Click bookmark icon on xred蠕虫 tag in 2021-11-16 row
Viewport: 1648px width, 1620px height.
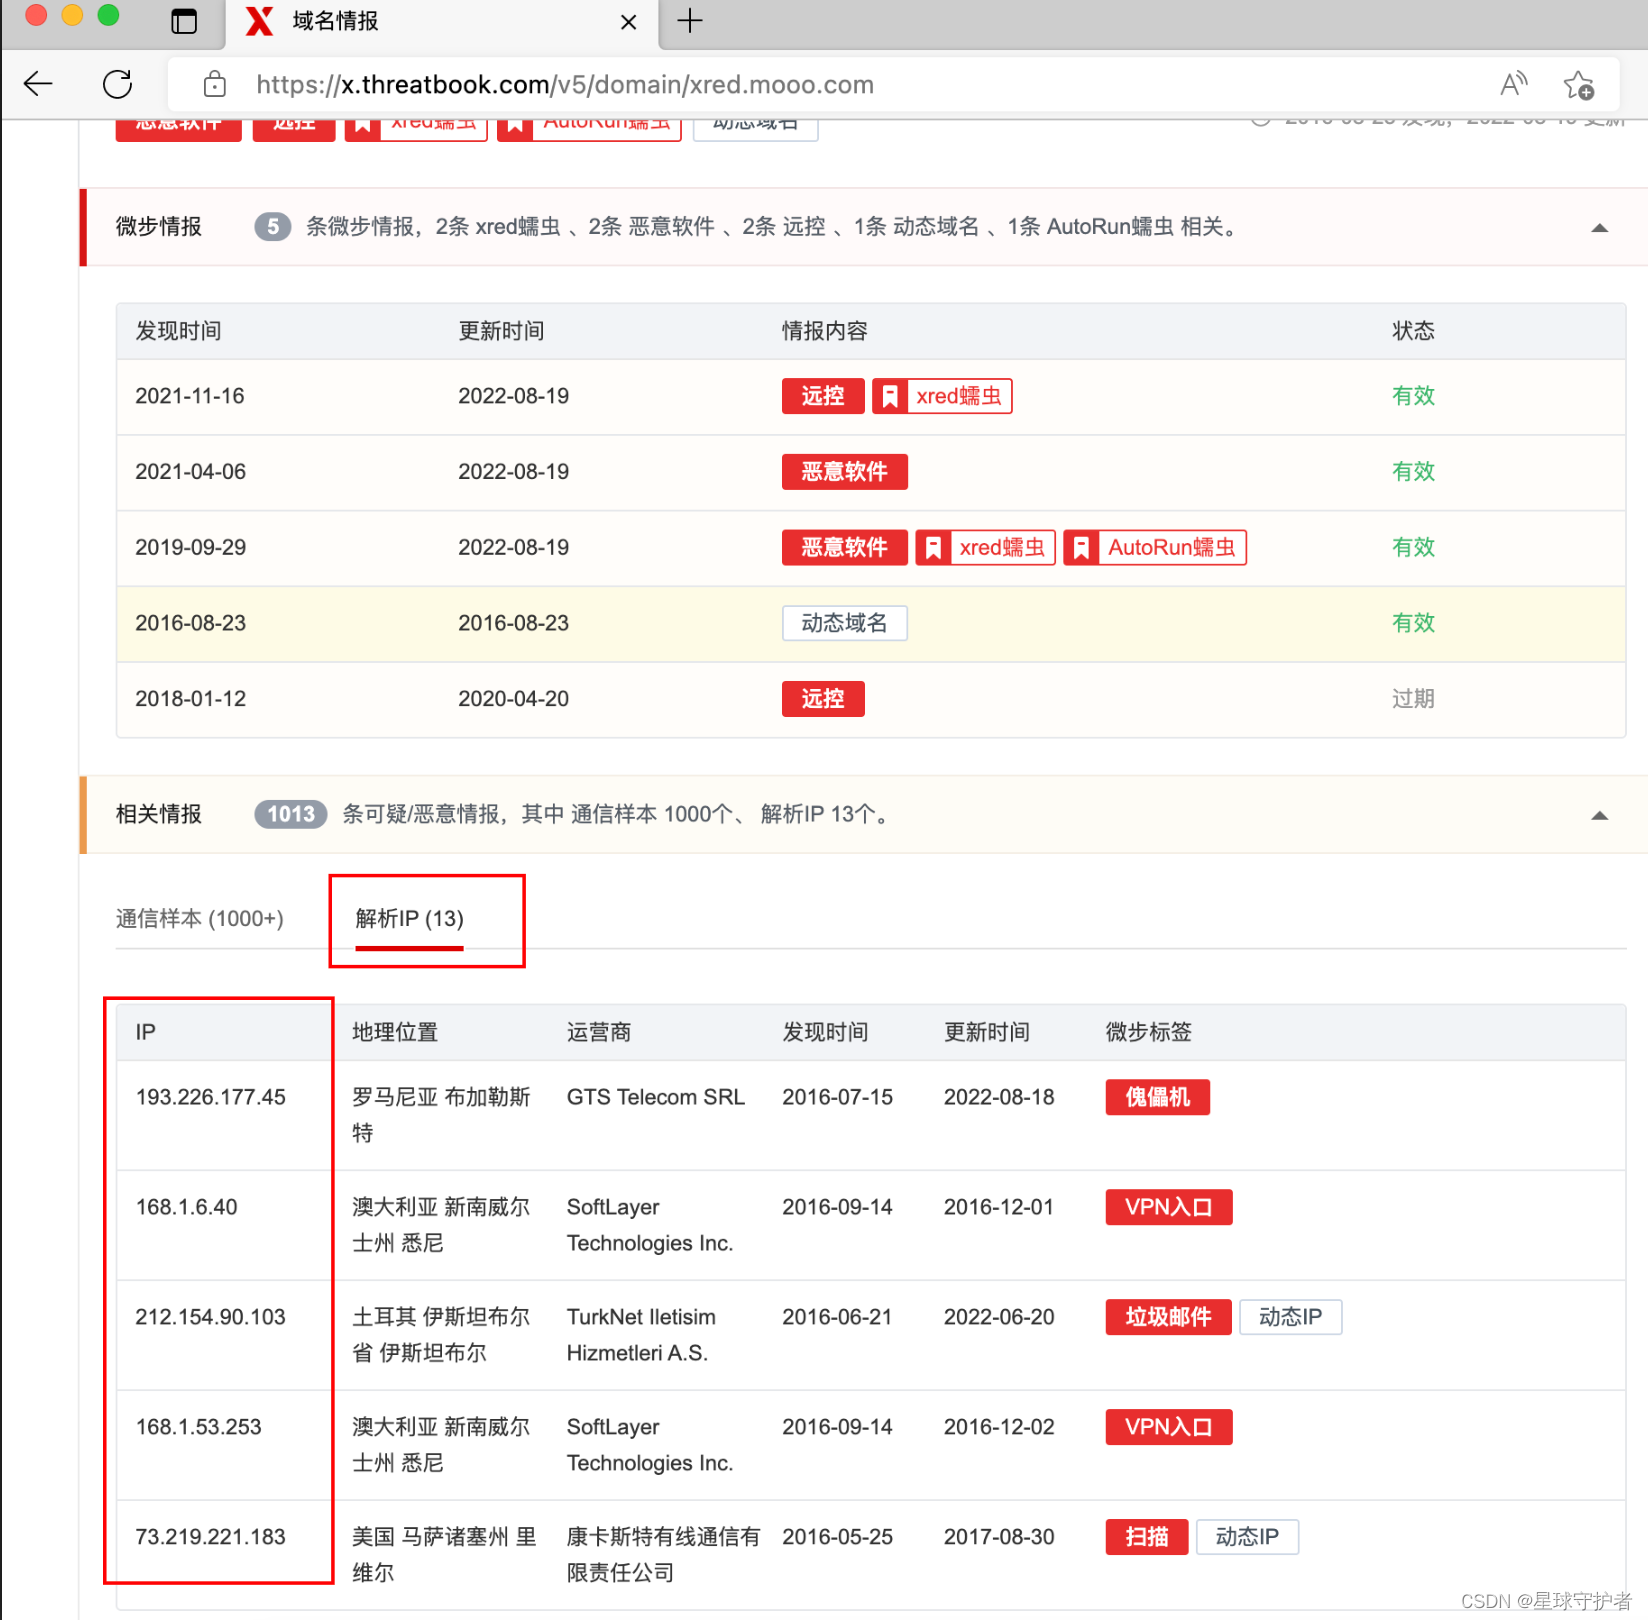point(890,396)
